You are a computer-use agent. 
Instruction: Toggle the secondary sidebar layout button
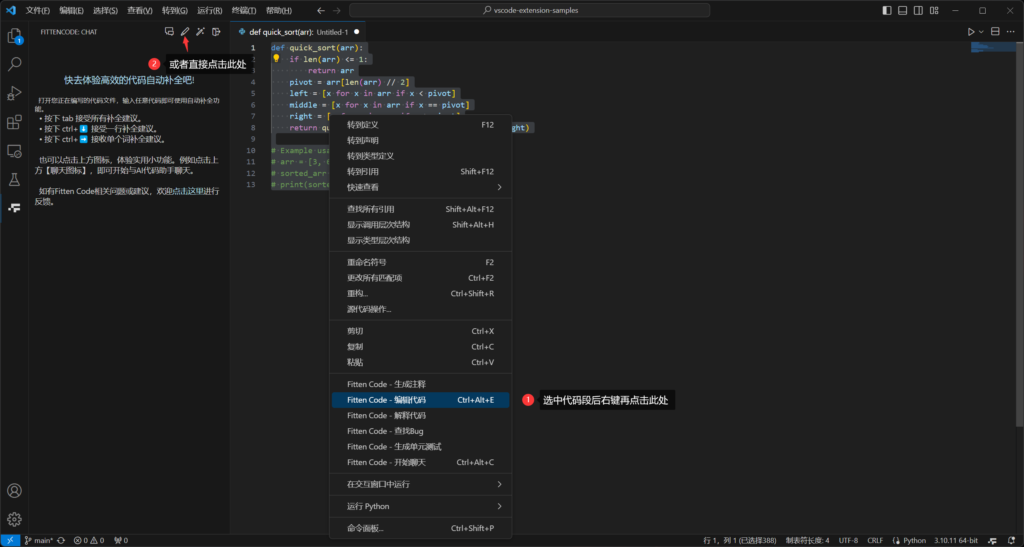tap(918, 10)
